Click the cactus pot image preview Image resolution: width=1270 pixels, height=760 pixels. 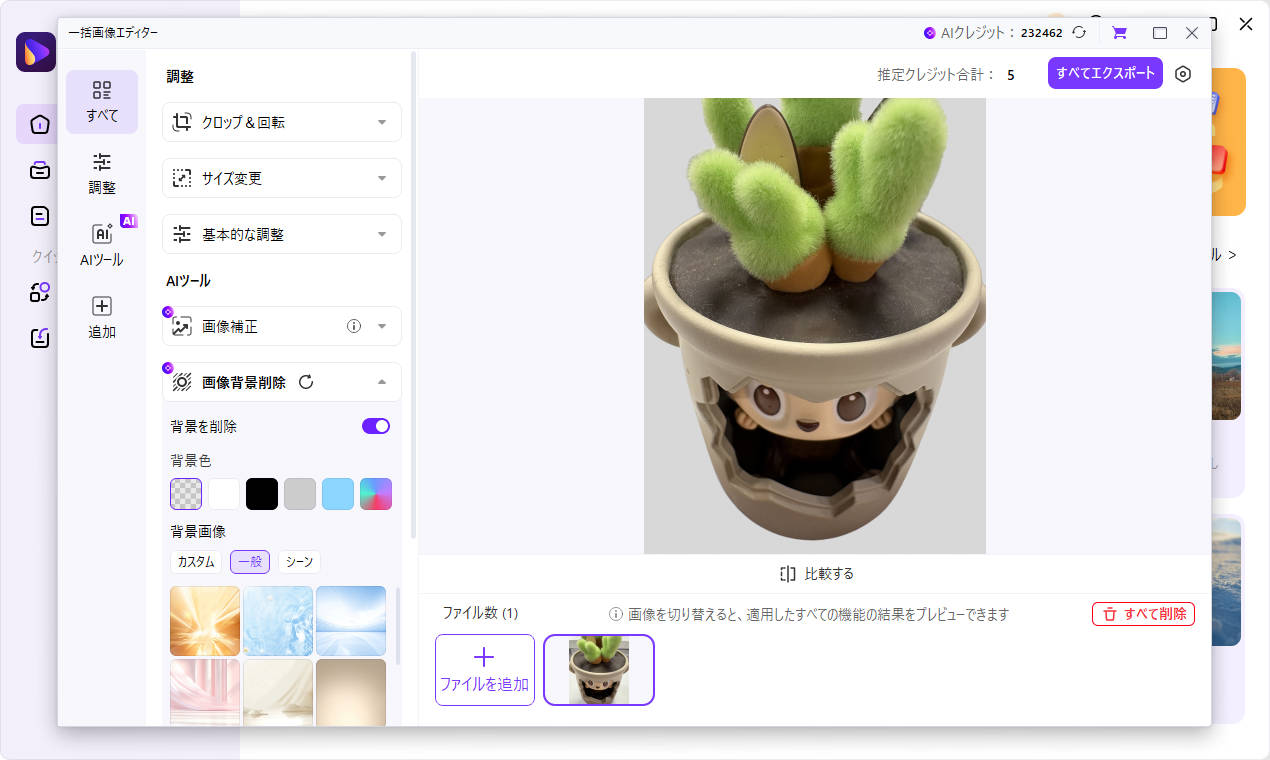(x=815, y=326)
